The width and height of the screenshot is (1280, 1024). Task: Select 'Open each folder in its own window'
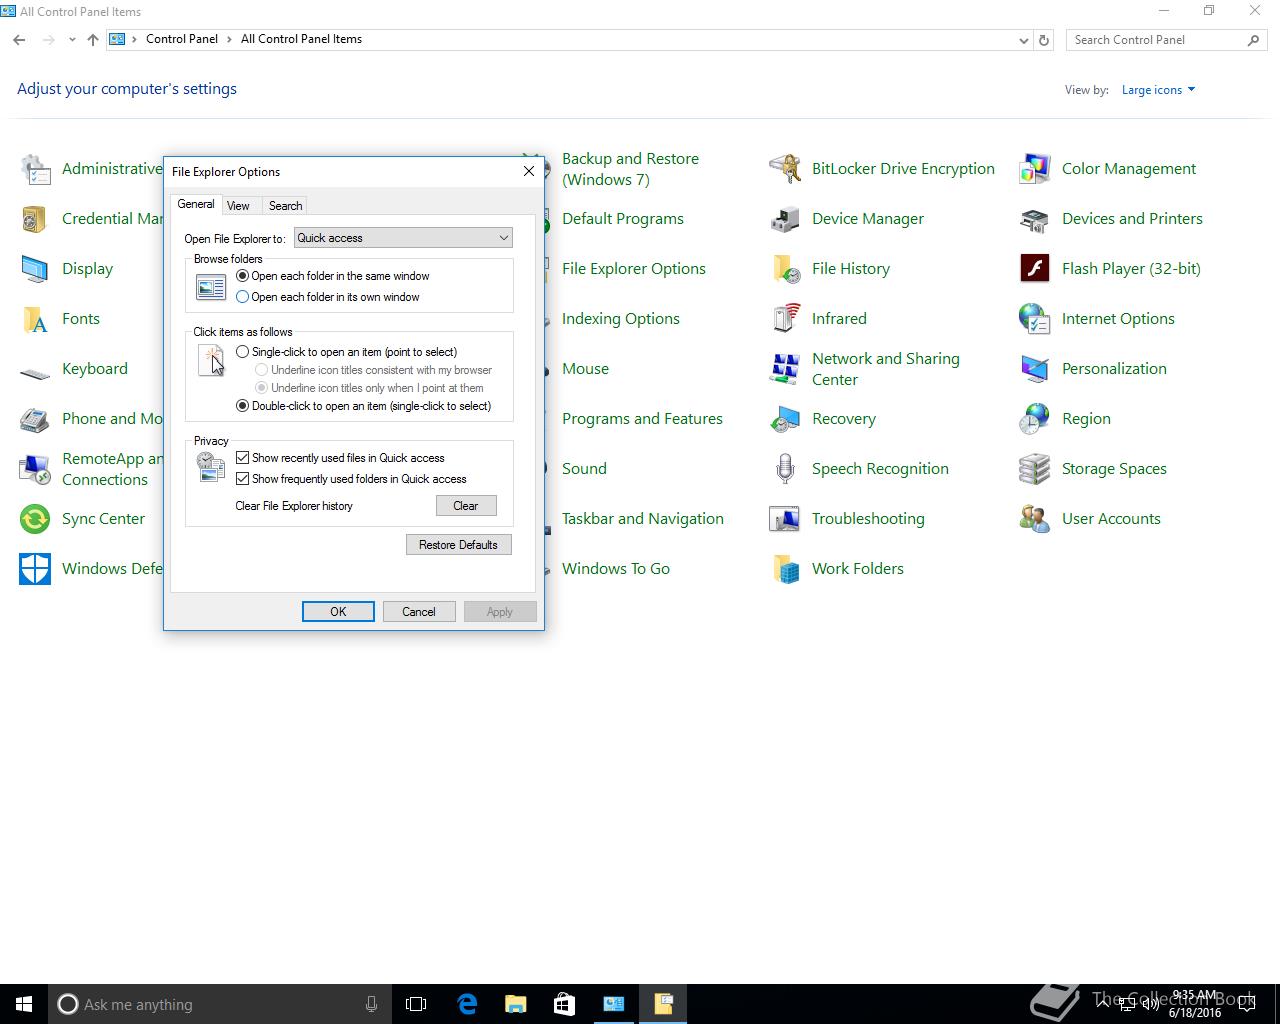coord(328,297)
